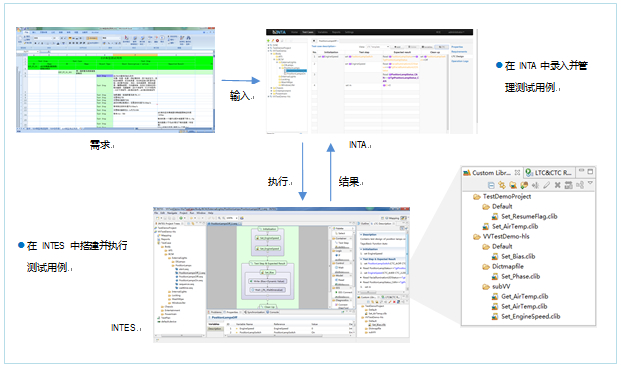This screenshot has height=368, width=621.
Task: Click the Set_ResumeFlag.clib file icon
Action: click(x=495, y=216)
